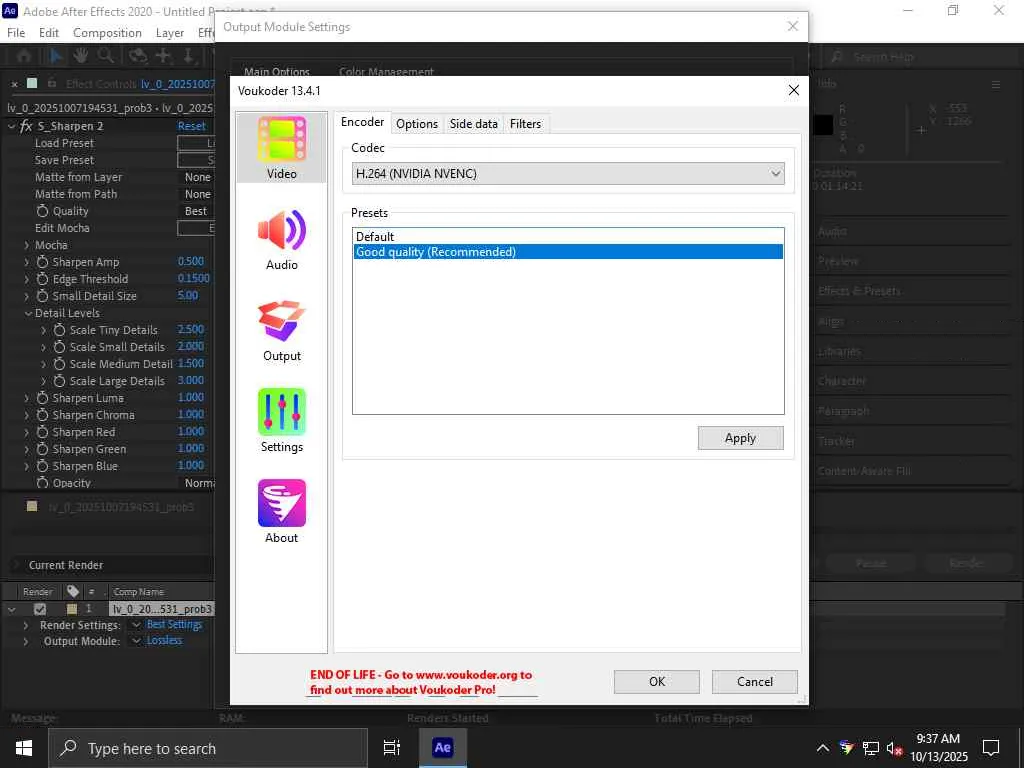Select the Selection arrow tool

56,56
